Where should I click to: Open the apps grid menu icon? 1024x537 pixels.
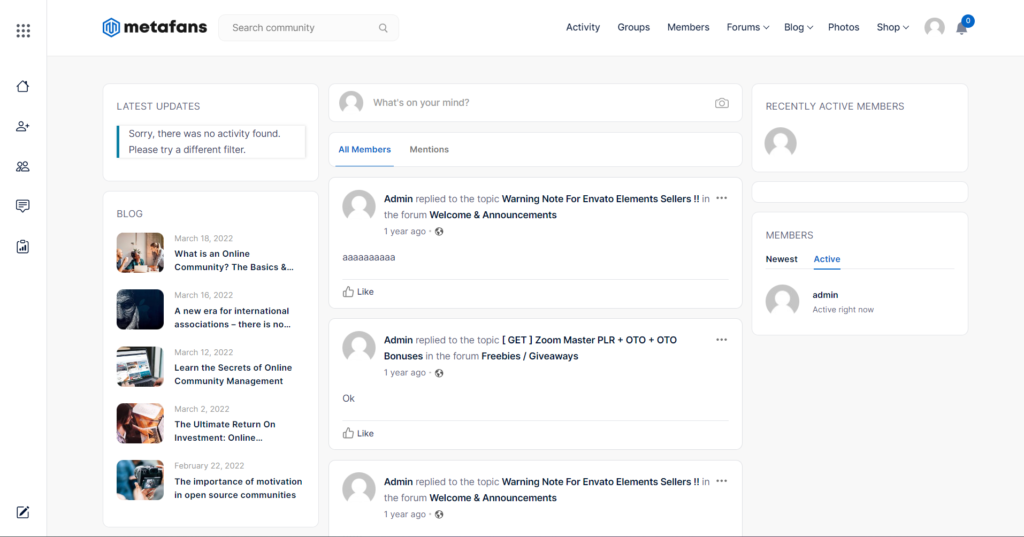(23, 31)
